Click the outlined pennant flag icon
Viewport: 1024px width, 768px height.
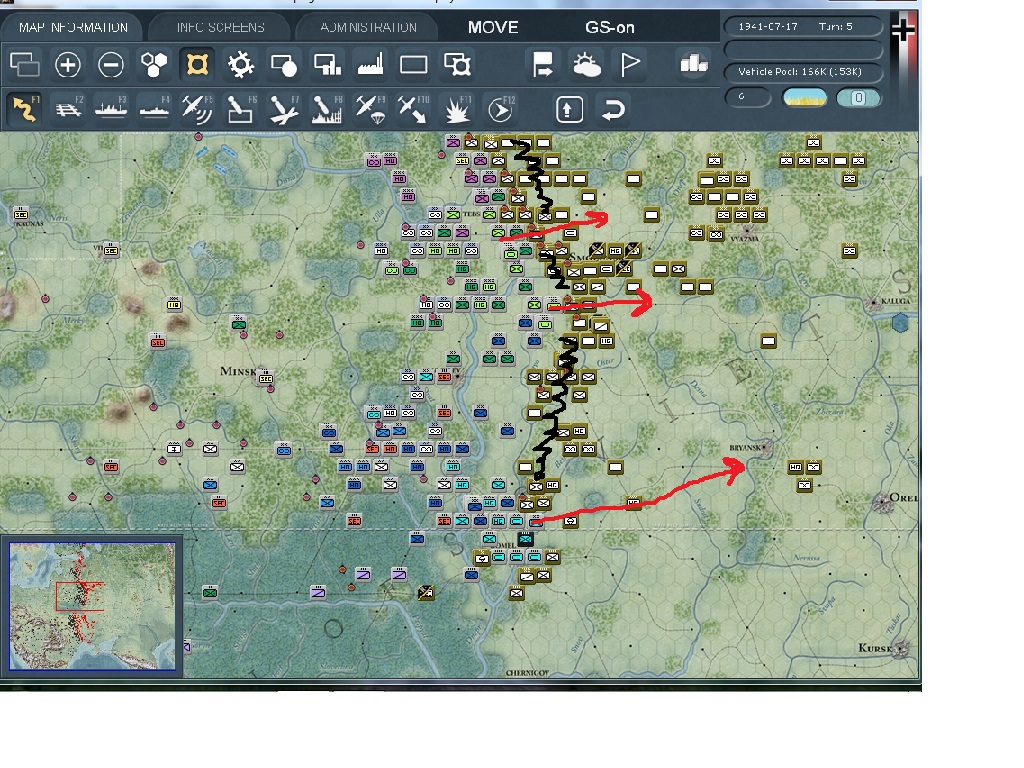point(630,65)
